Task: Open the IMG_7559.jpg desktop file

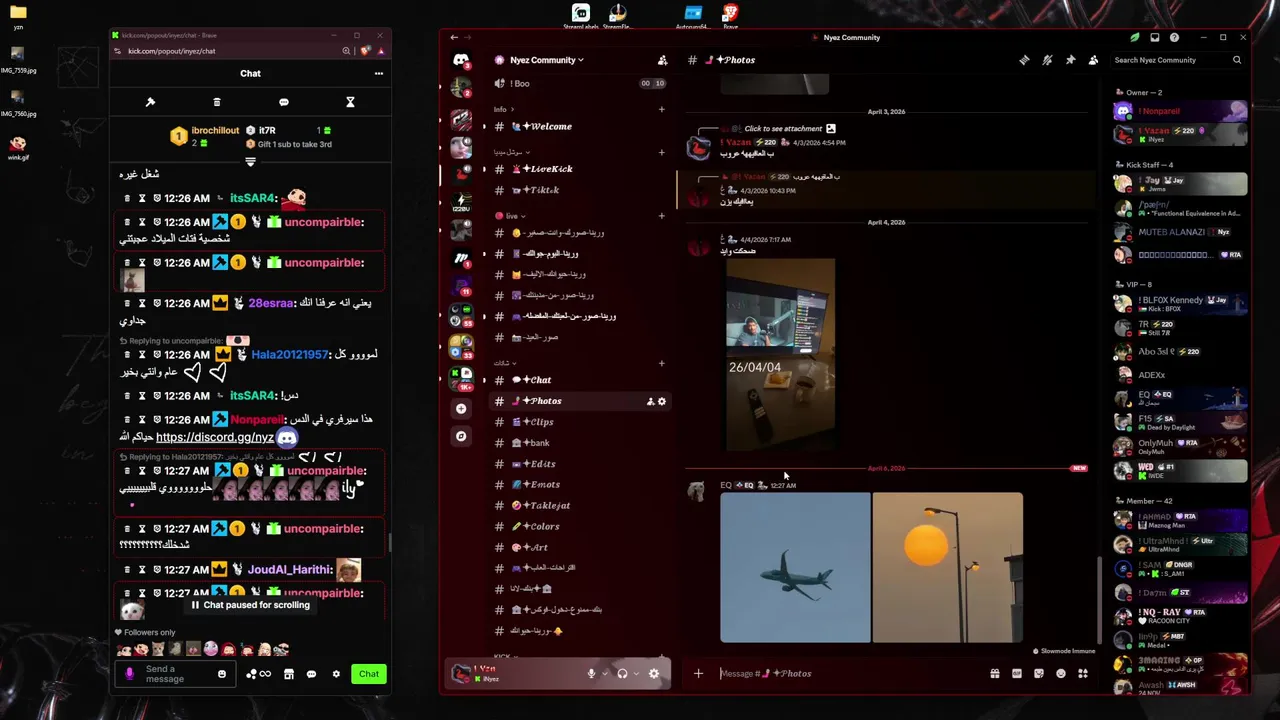Action: coord(18,58)
